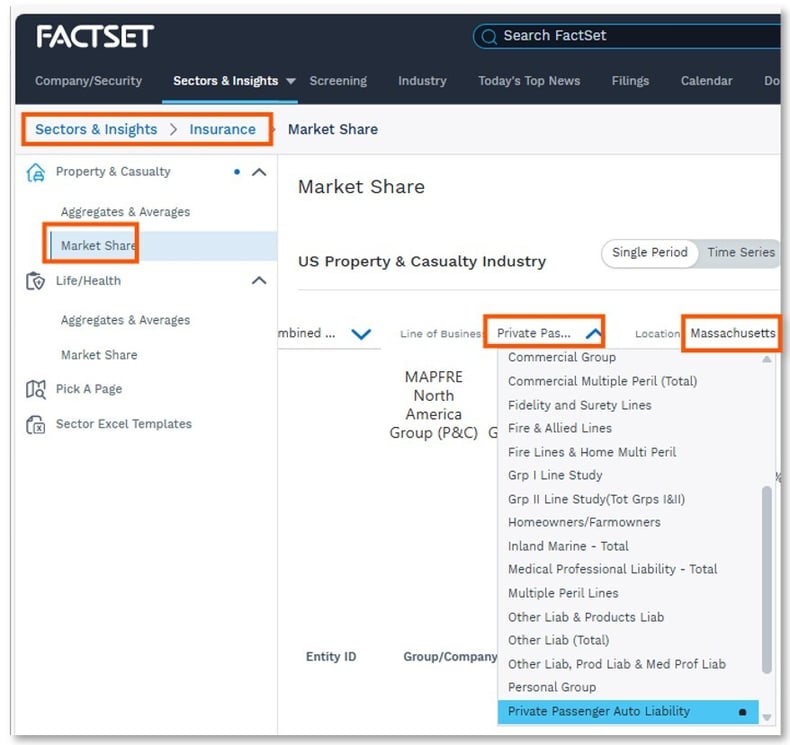Collapse the Property & Casualty section

[x=258, y=172]
